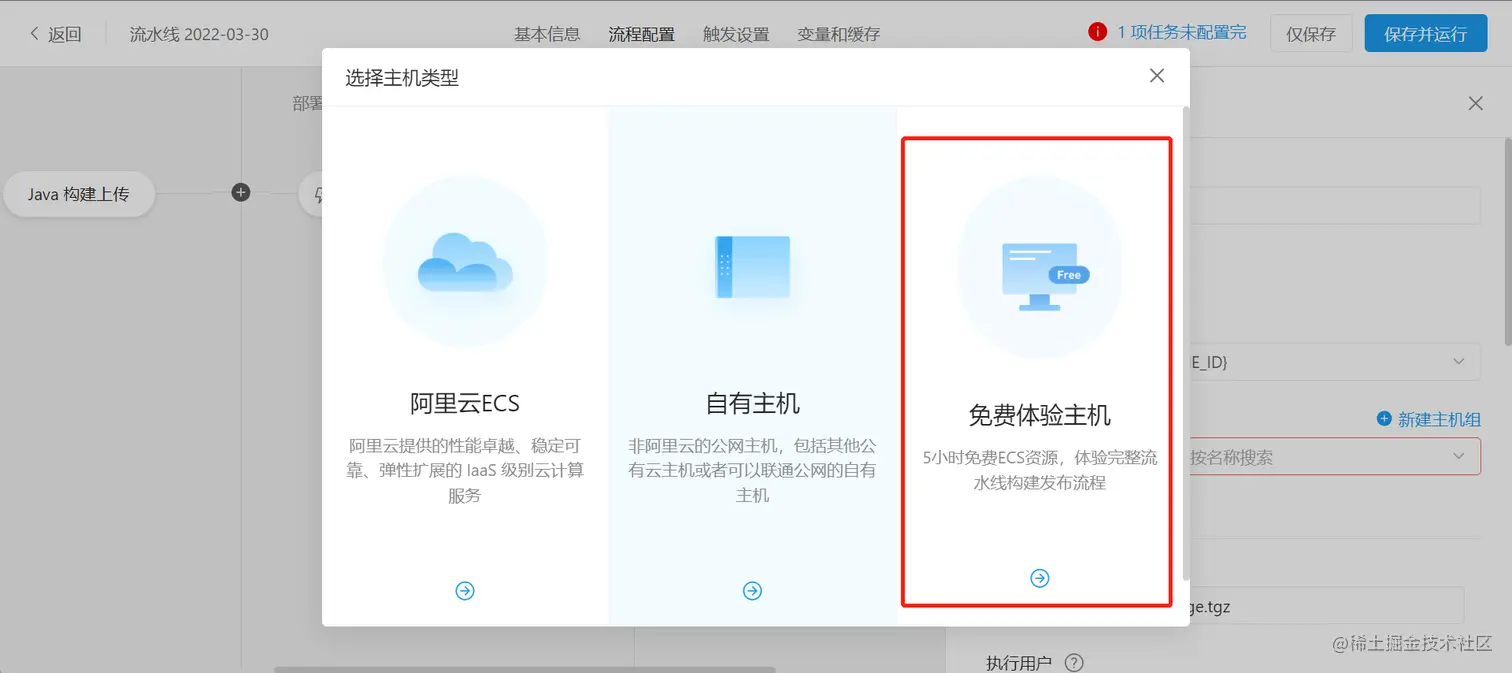Viewport: 1512px width, 673px height.
Task: Switch to the 流程配置 tab
Action: 641,34
